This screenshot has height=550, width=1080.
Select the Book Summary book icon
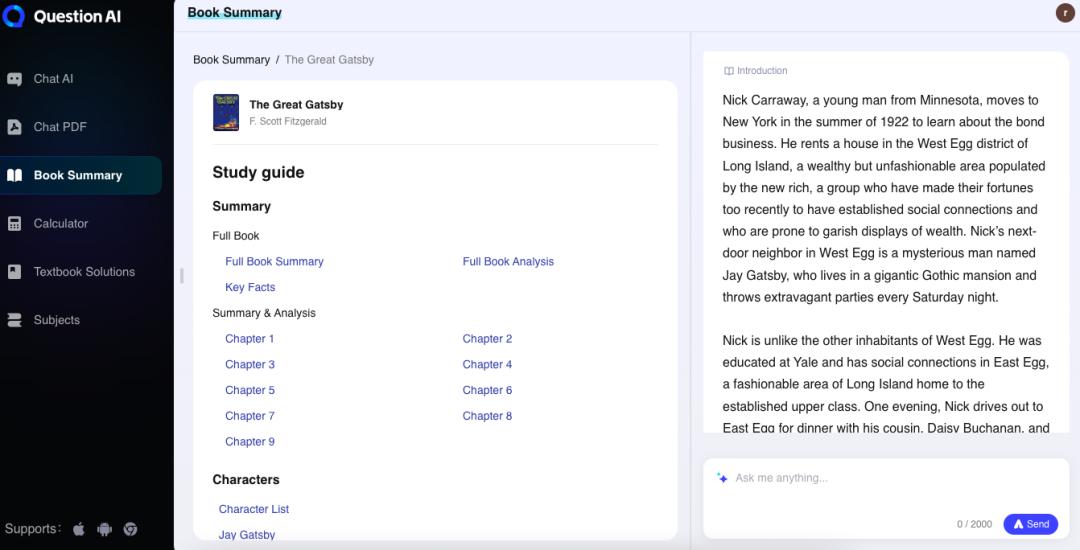pyautogui.click(x=14, y=176)
